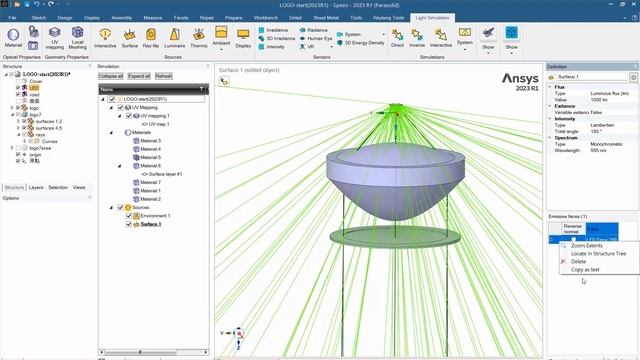Uncheck Environment 1 source checkbox
The image size is (640, 360).
coord(129,216)
